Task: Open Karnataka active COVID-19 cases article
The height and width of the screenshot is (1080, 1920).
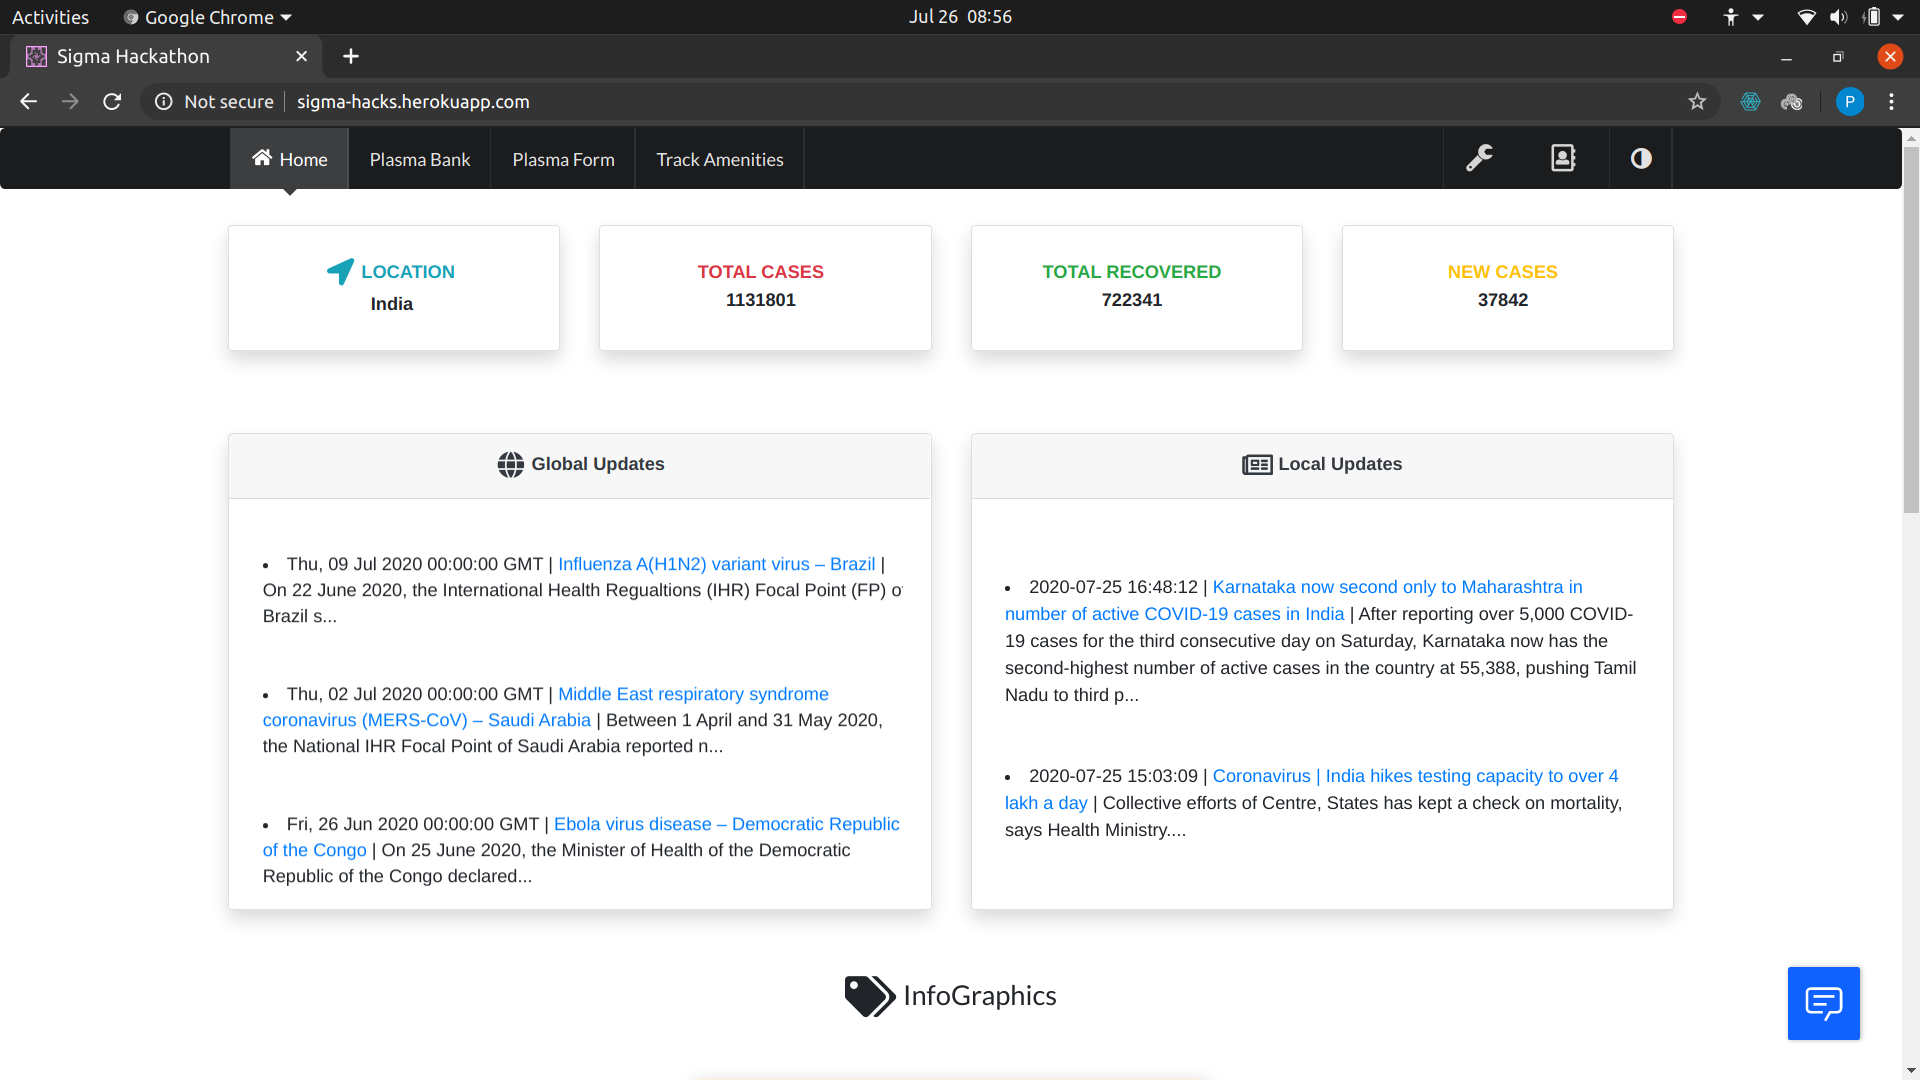Action: pyautogui.click(x=1396, y=587)
